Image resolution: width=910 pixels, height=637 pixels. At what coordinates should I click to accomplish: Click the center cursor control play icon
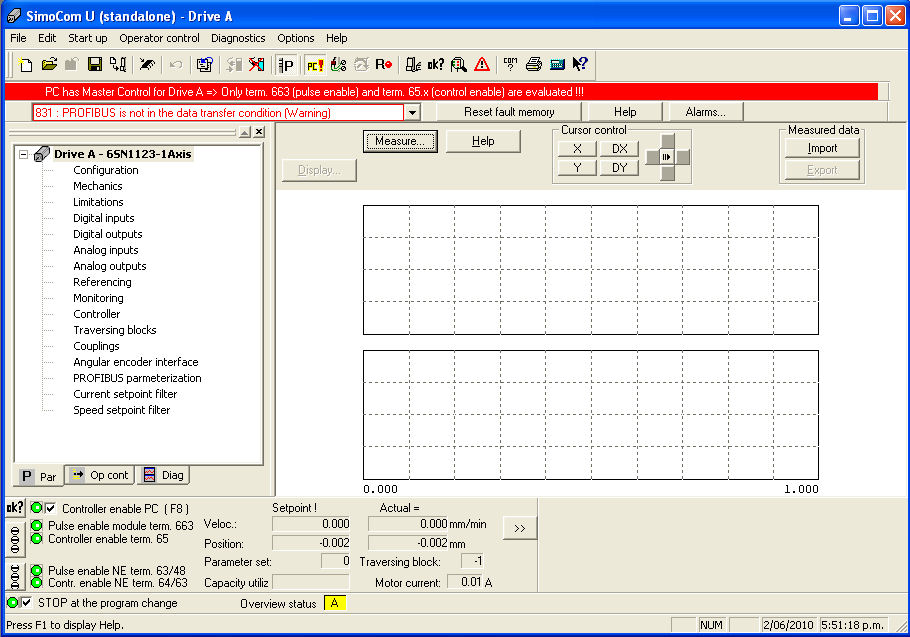click(x=667, y=157)
